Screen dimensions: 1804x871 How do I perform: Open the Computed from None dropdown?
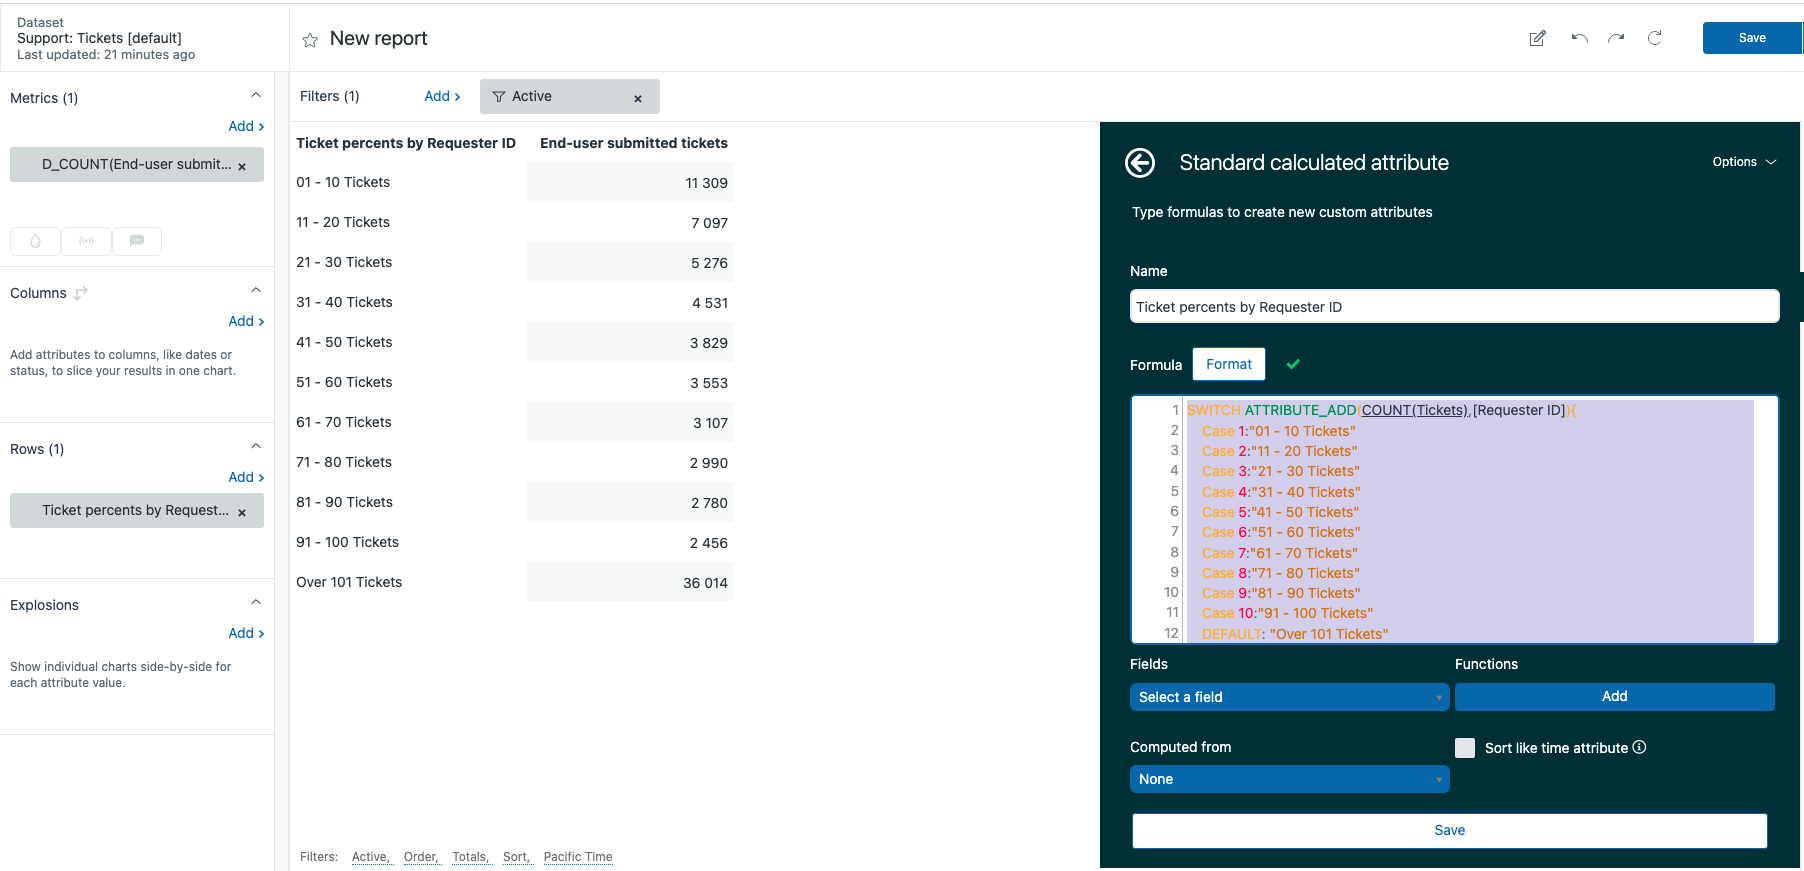(1289, 779)
